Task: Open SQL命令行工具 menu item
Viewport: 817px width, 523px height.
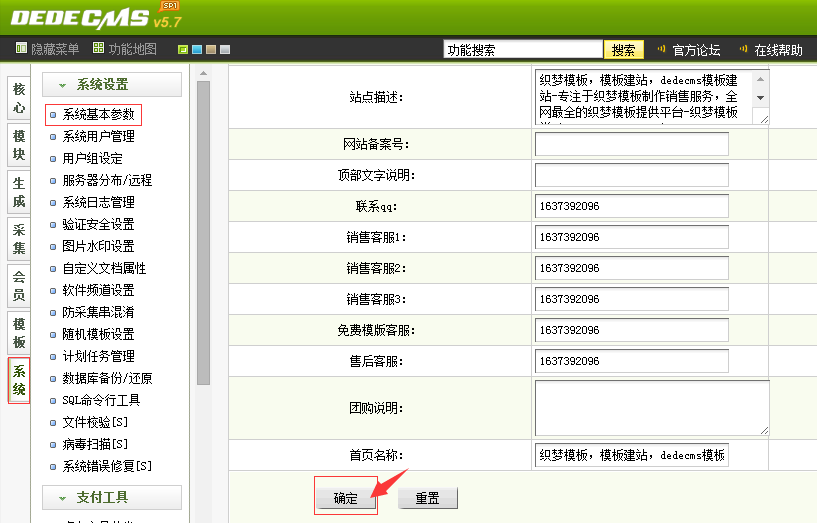Action: click(102, 400)
